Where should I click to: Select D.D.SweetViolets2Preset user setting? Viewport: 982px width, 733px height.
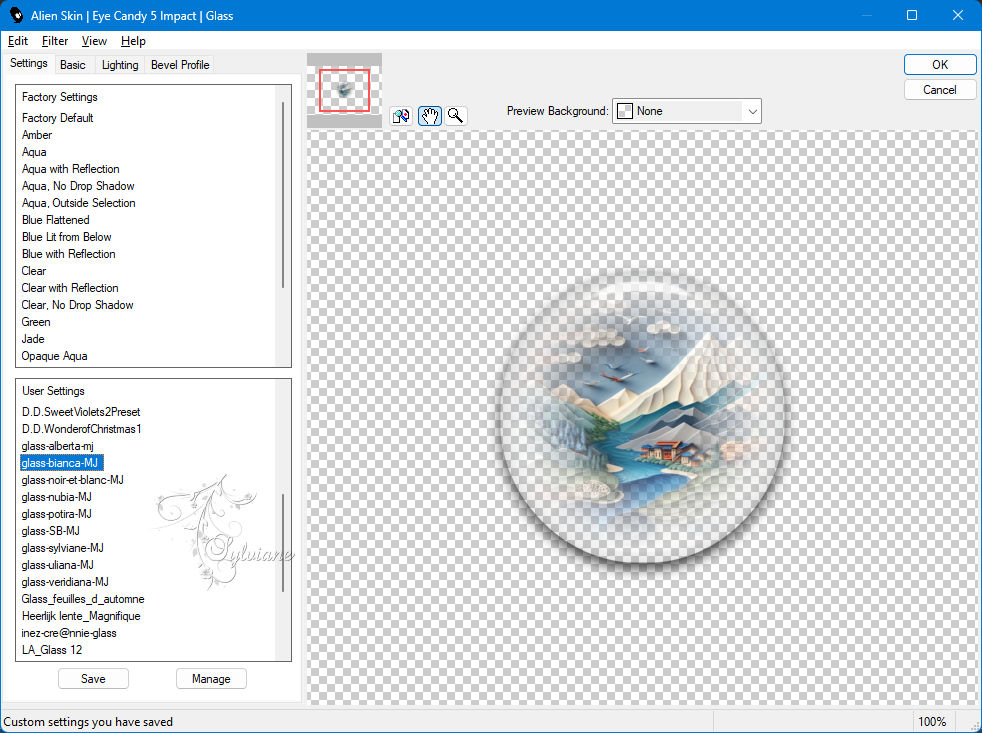click(x=81, y=412)
